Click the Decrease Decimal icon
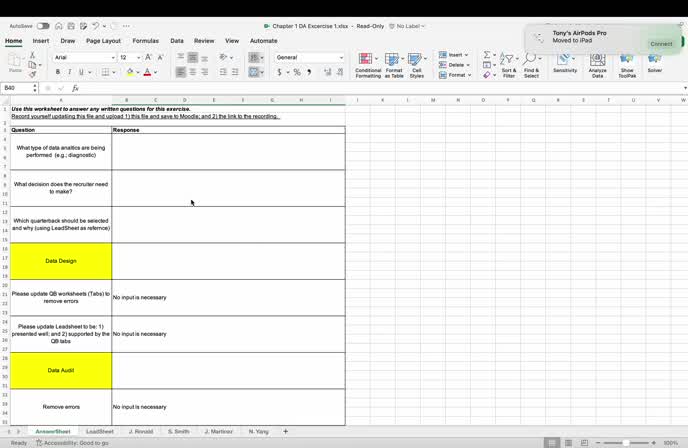 [x=340, y=72]
